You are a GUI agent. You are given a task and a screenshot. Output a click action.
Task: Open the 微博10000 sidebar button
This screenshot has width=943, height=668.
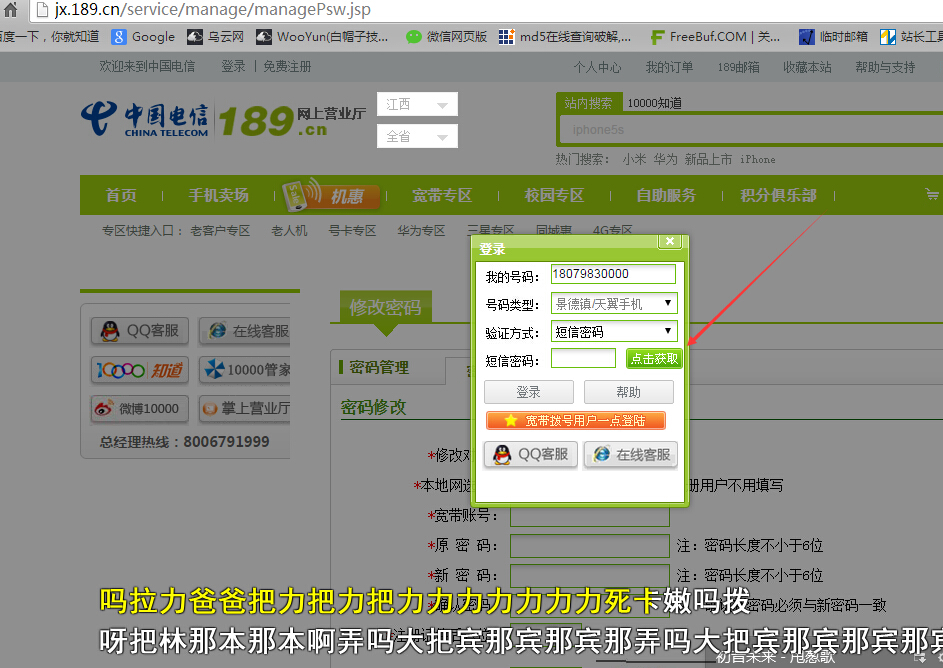[140, 408]
